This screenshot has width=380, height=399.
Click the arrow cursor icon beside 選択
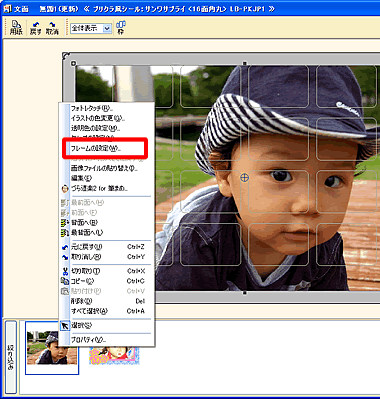(65, 326)
